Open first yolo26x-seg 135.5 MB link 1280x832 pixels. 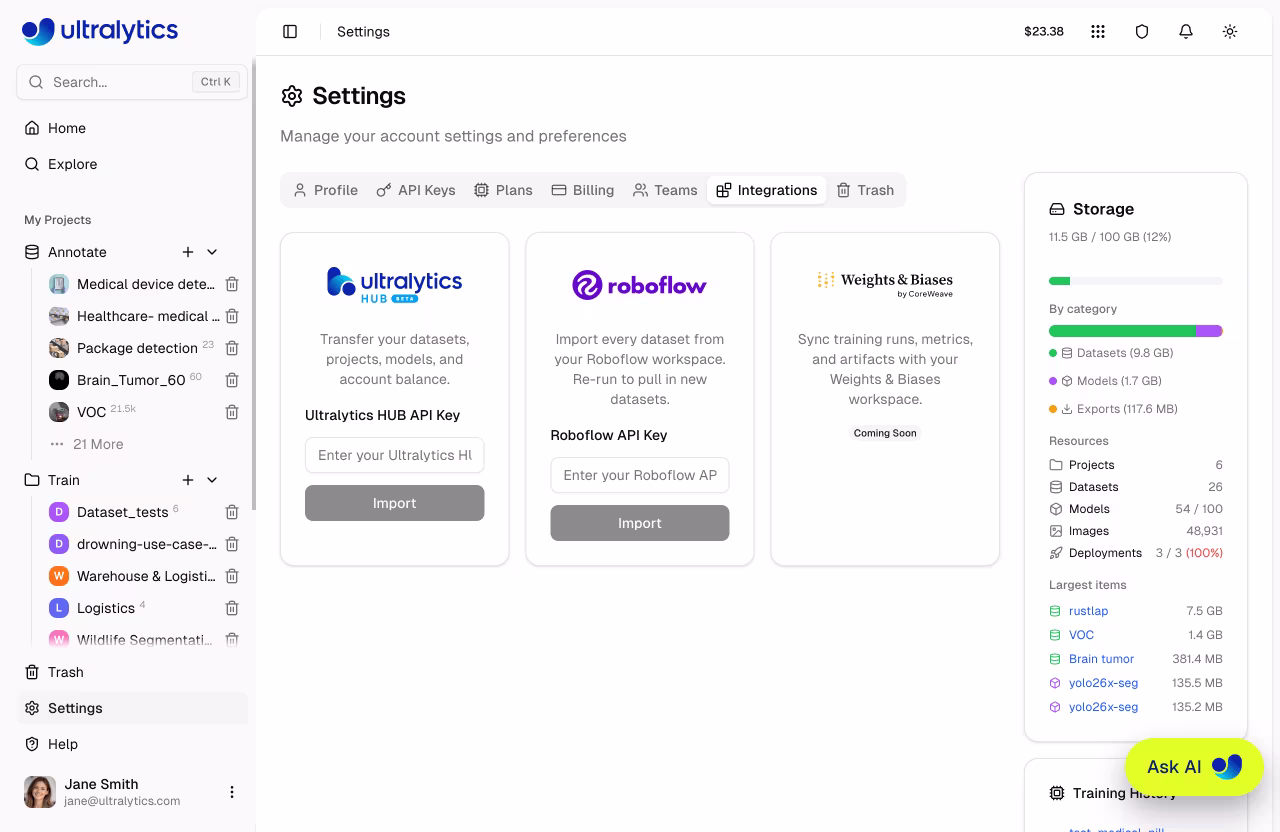(1103, 683)
